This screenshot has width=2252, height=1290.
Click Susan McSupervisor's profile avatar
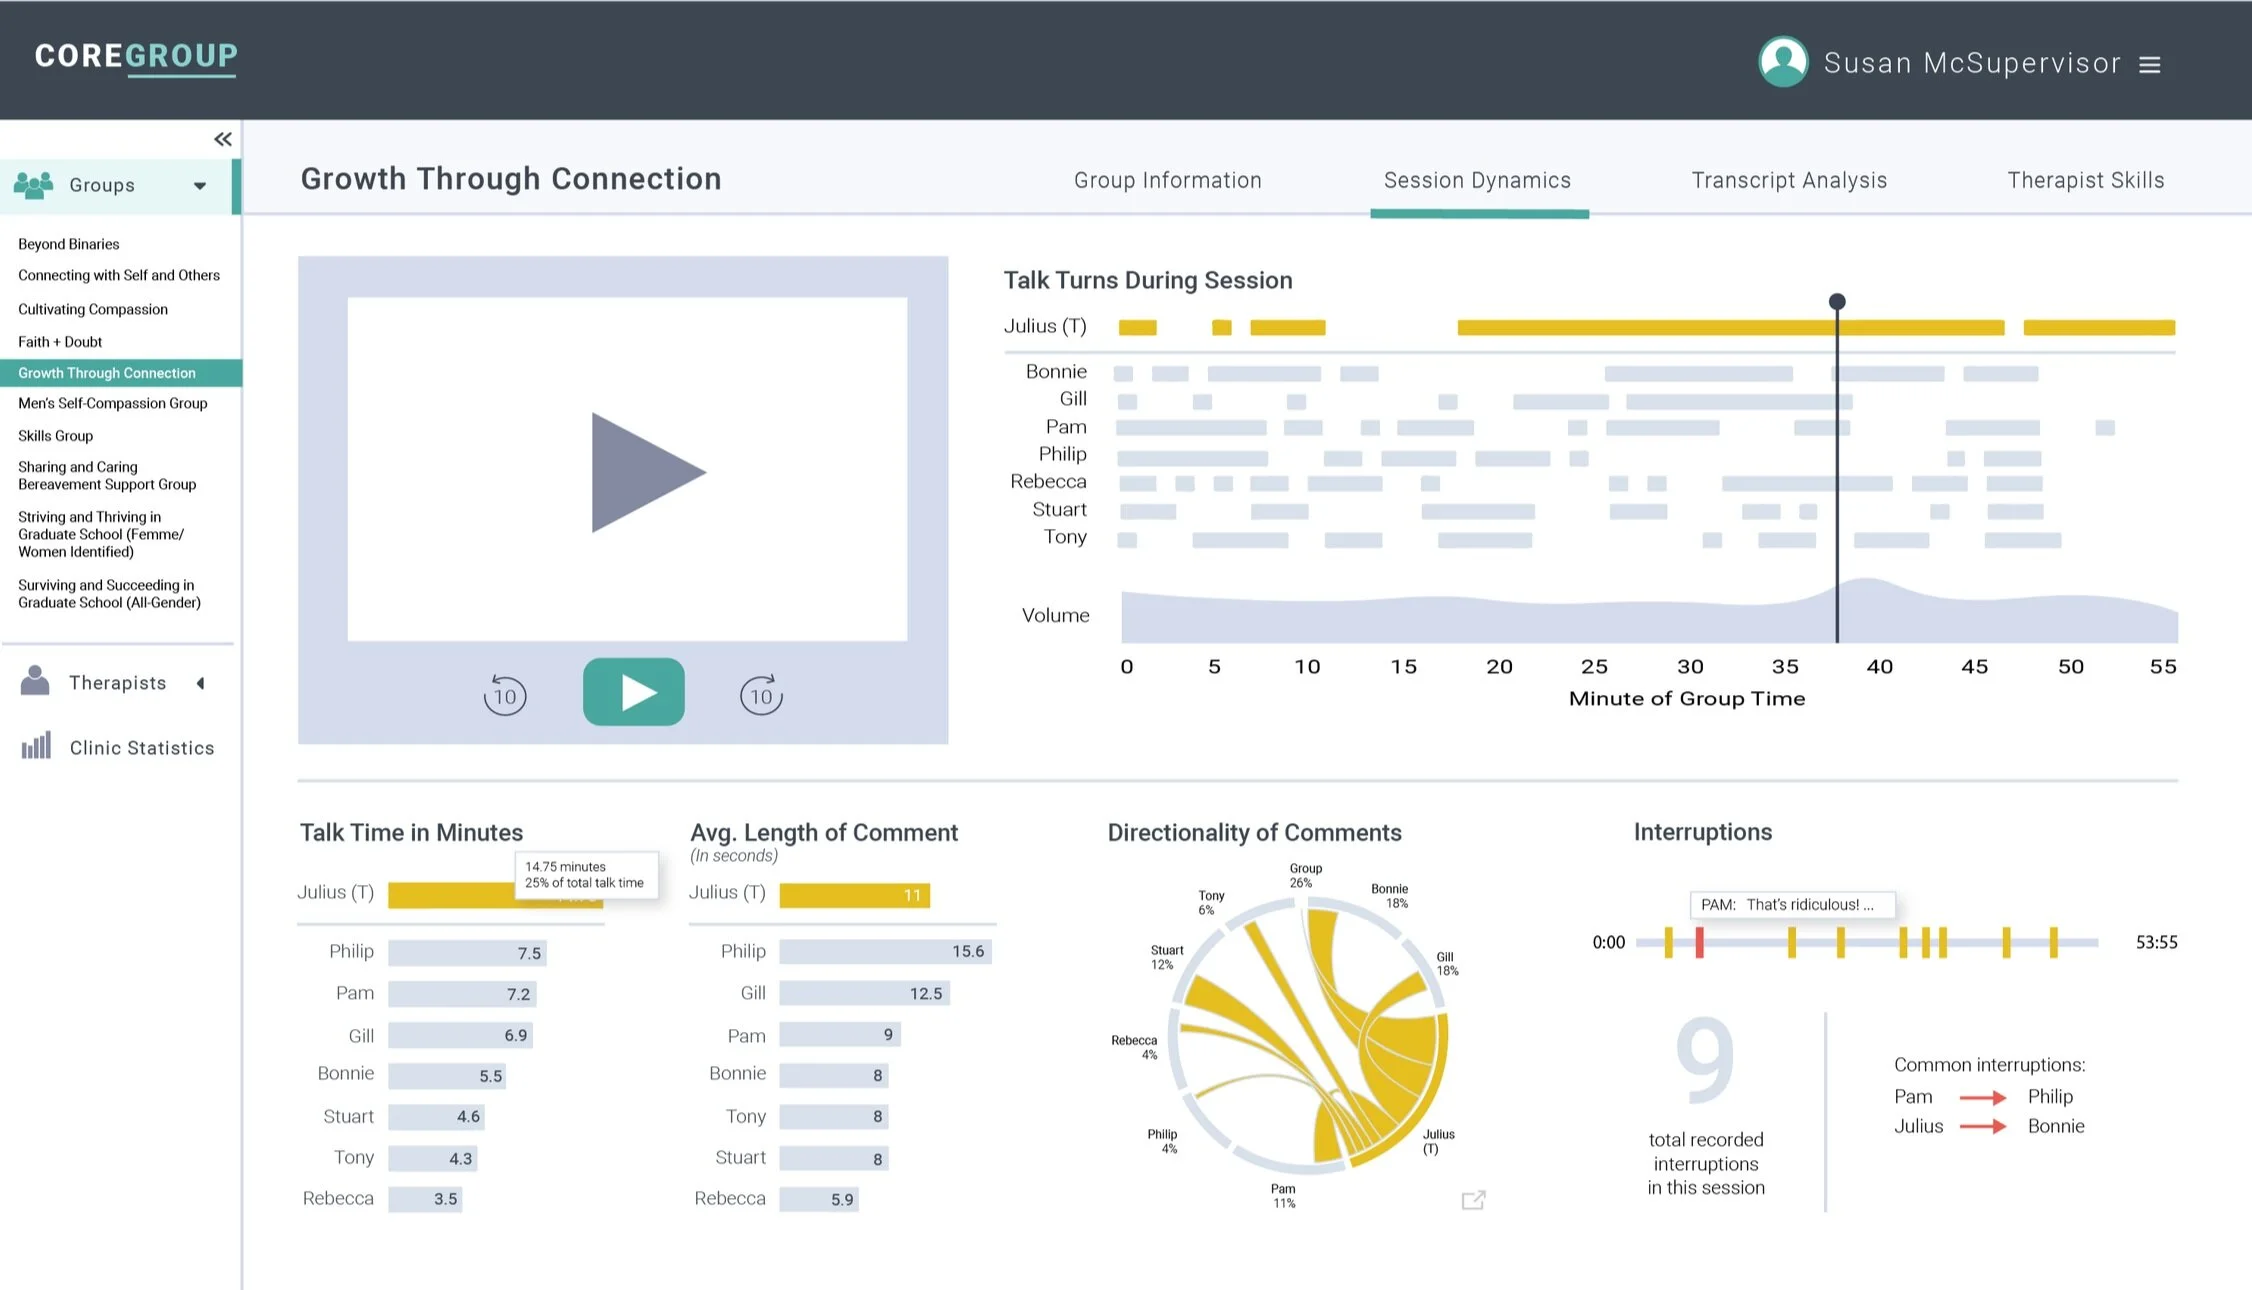(1782, 61)
